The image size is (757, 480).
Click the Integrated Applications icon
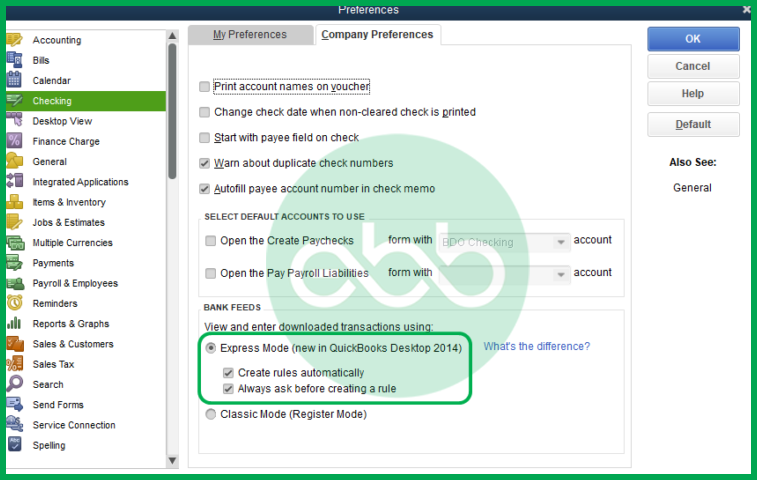coord(14,182)
